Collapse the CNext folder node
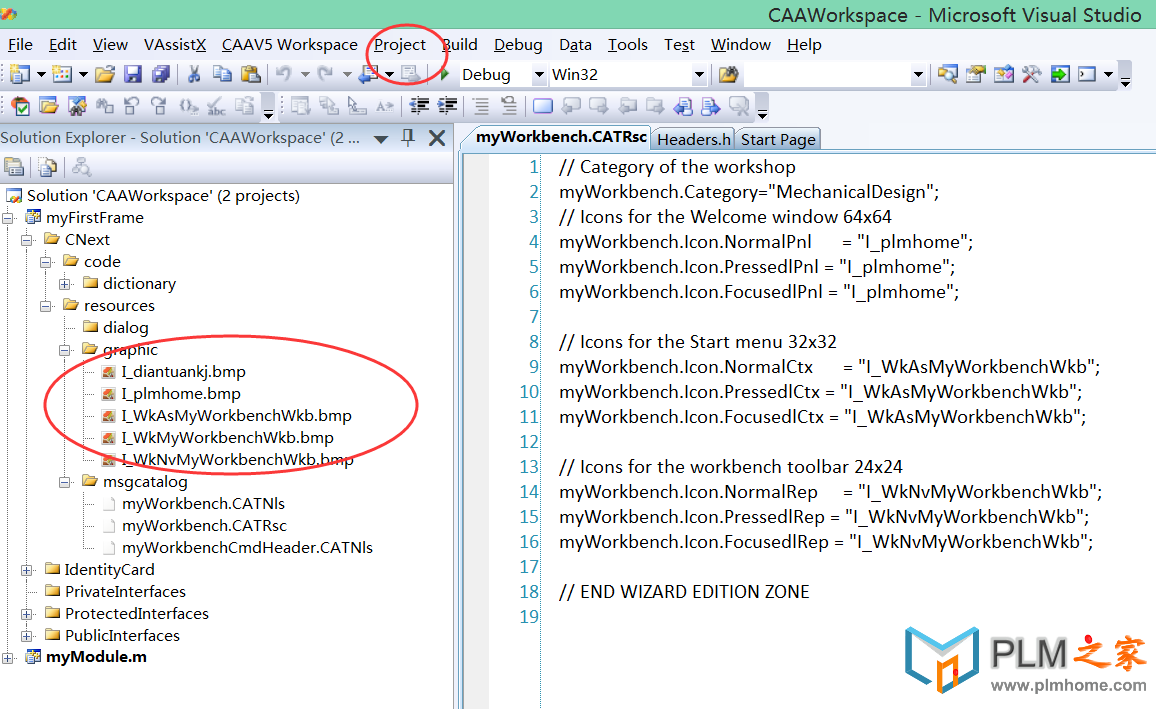 [27, 240]
